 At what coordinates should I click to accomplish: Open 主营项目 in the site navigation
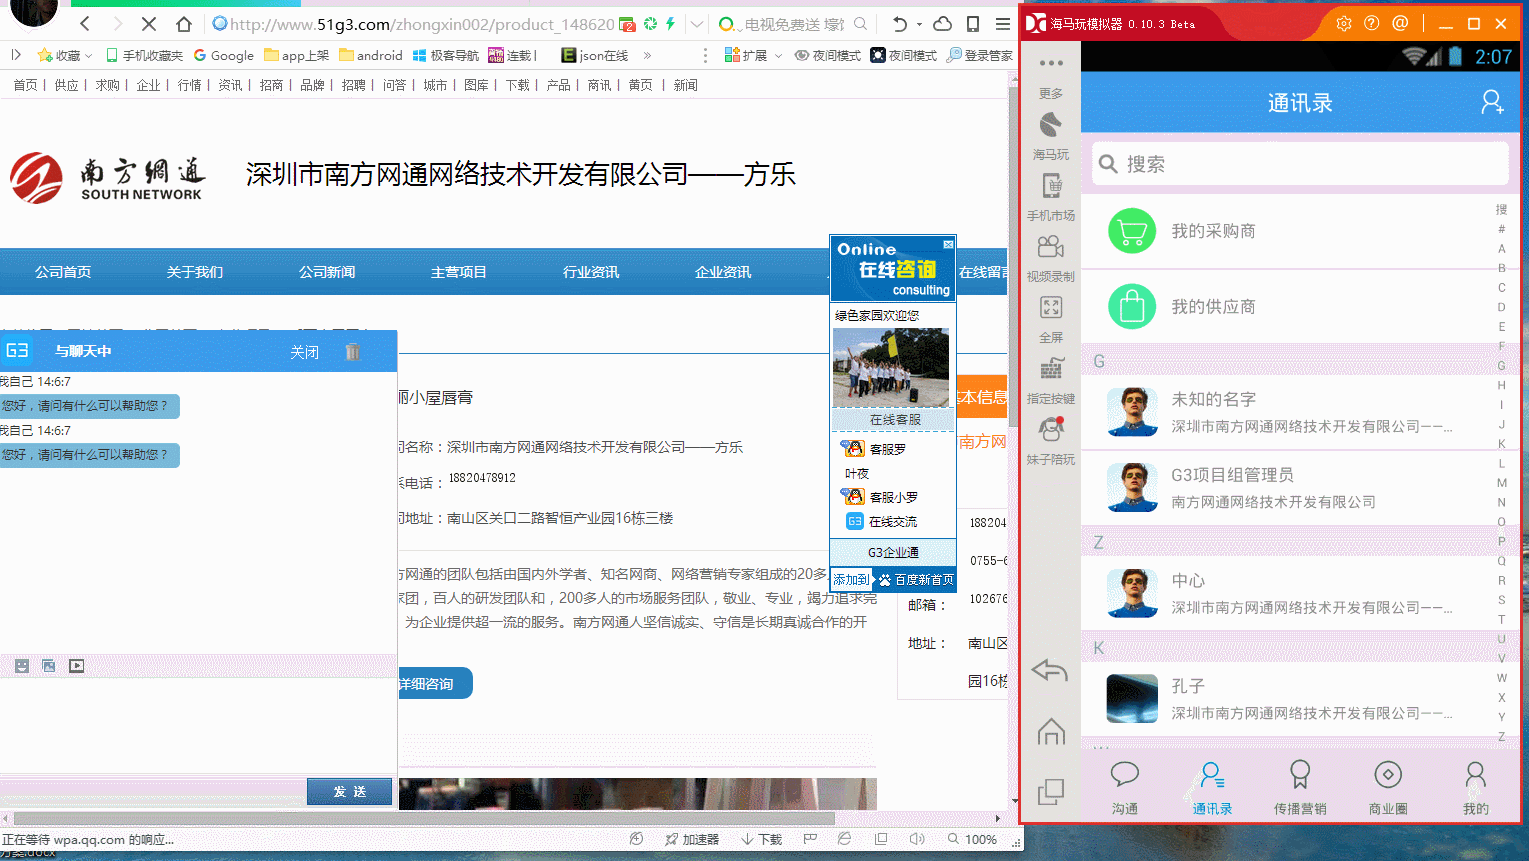pos(459,272)
